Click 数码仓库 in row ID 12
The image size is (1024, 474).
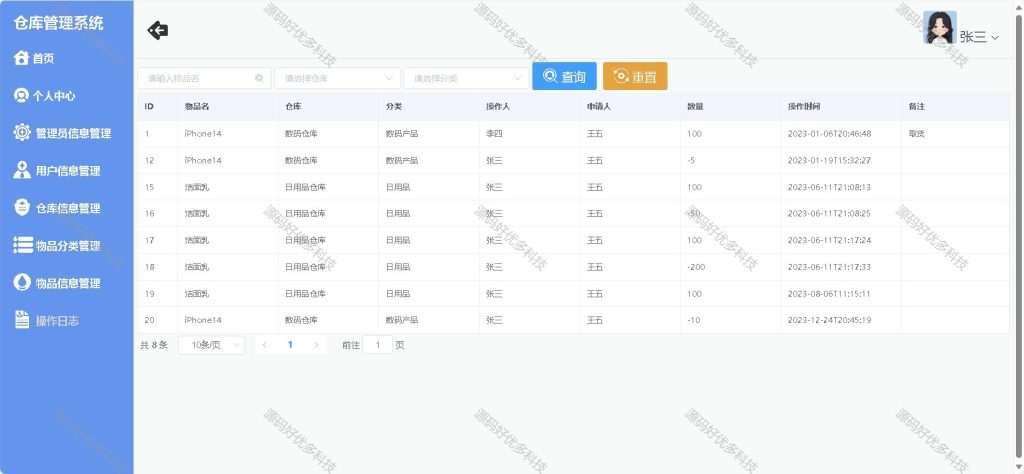[301, 161]
